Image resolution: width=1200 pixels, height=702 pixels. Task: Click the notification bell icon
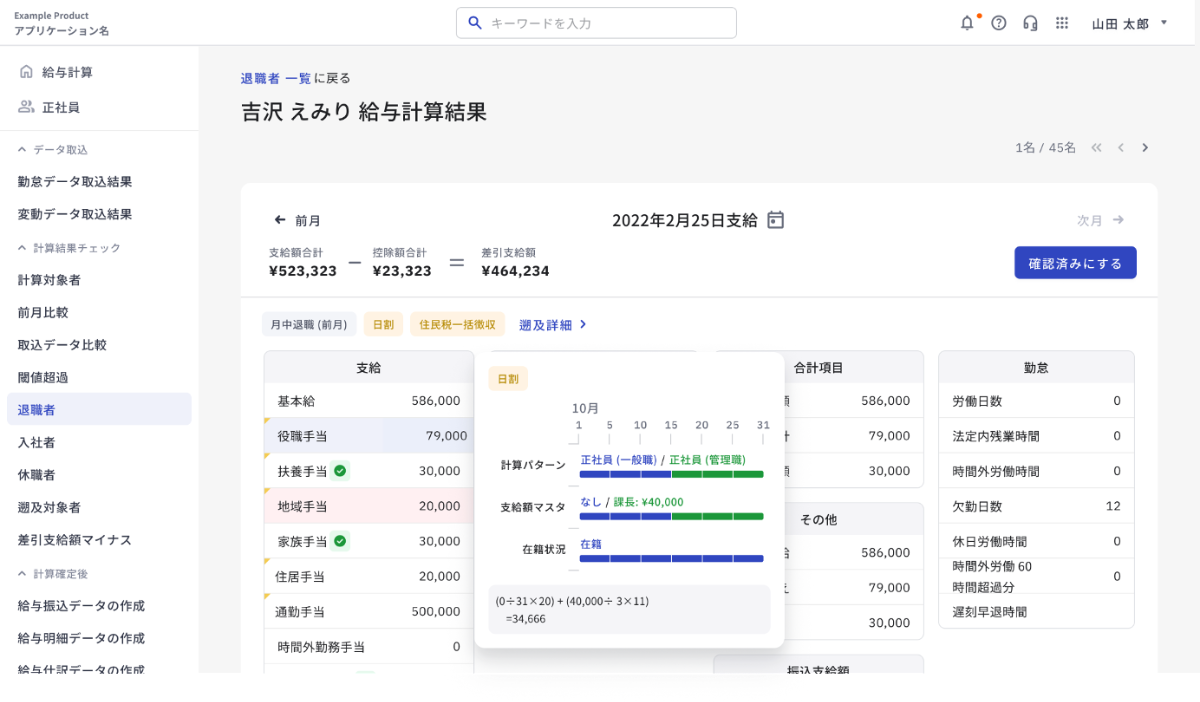(x=967, y=23)
